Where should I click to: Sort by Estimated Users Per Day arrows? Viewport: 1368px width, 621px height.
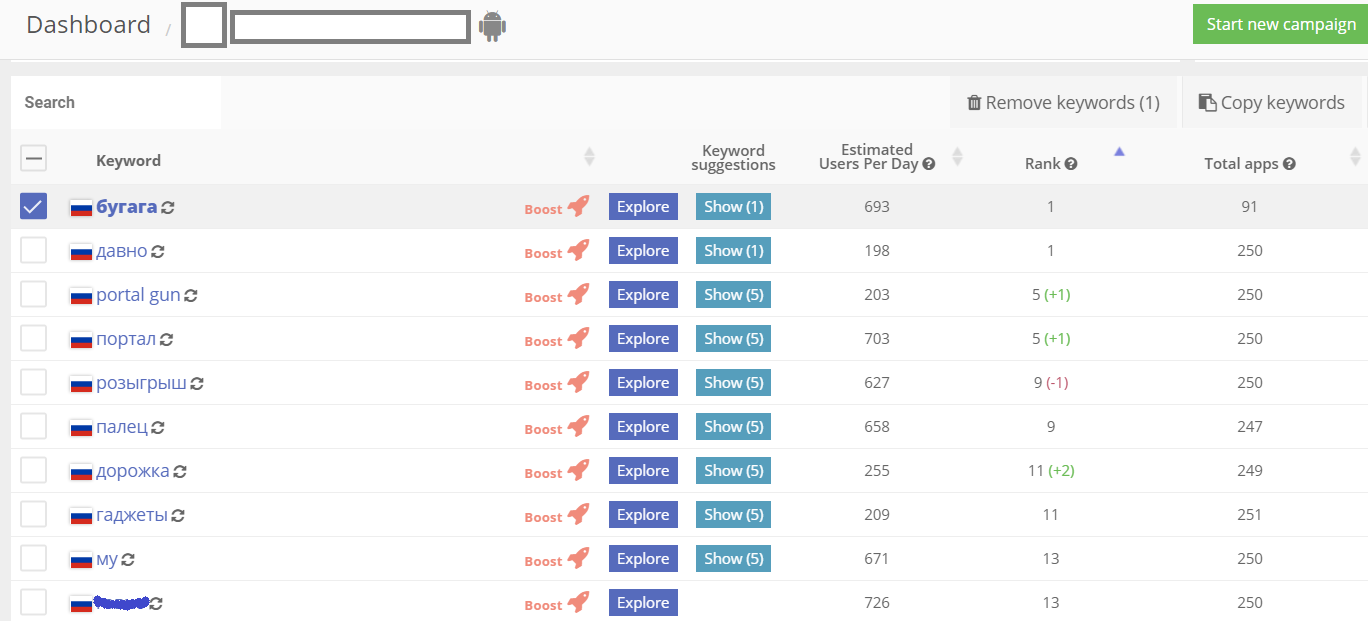957,156
